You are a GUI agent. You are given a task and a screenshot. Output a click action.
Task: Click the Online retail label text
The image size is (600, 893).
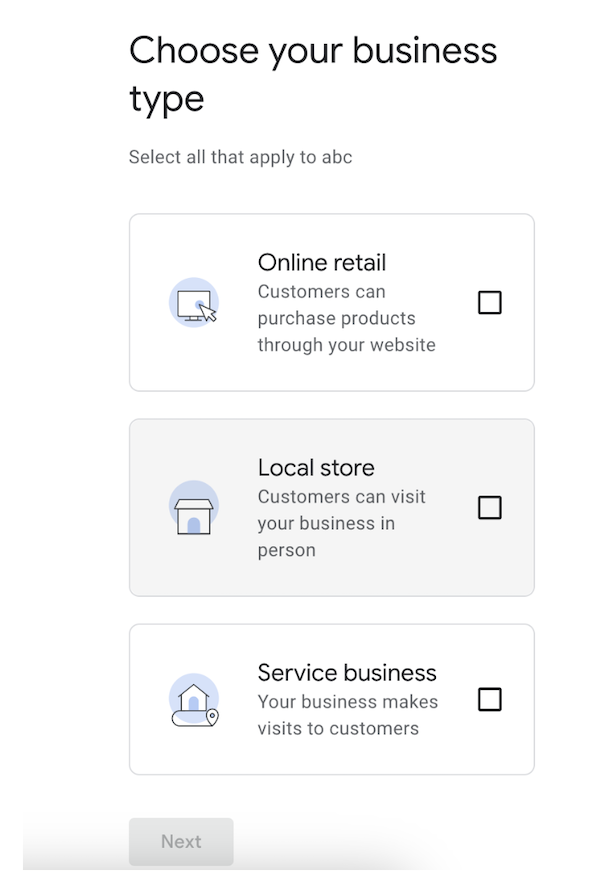[321, 262]
